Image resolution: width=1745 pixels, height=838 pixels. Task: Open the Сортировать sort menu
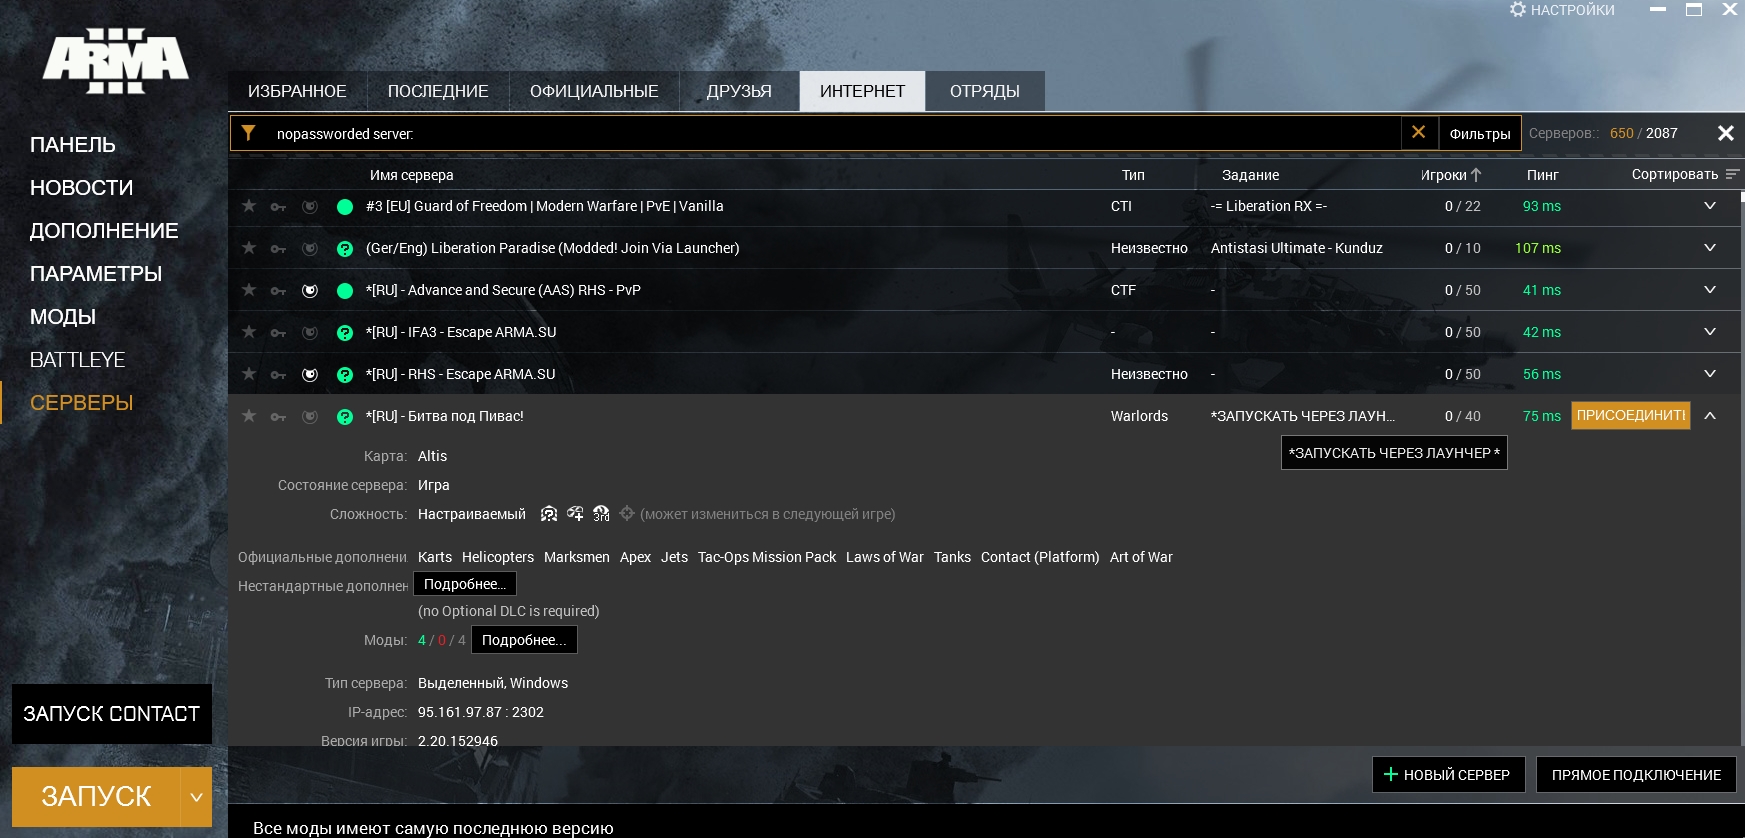click(x=1685, y=175)
